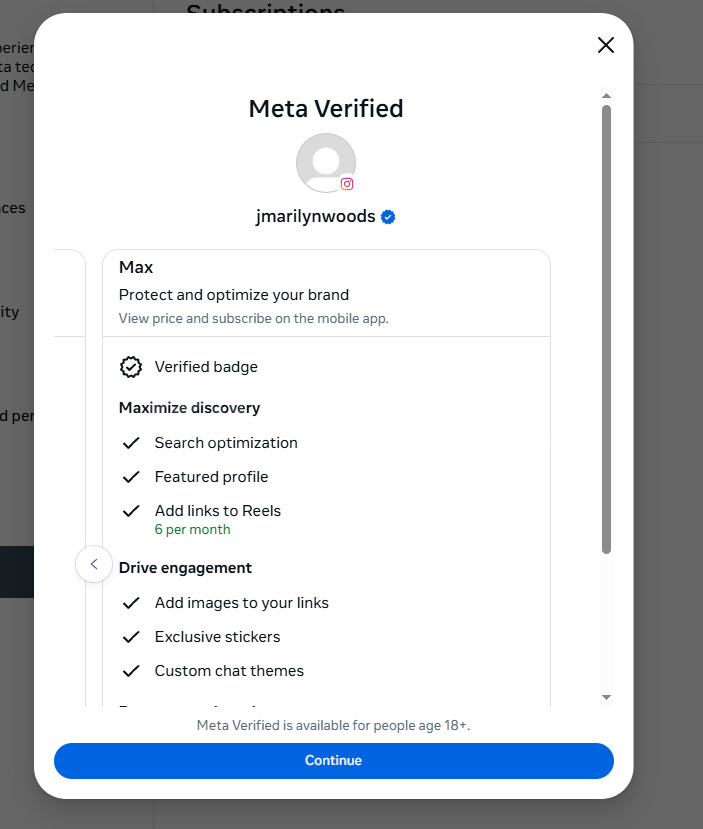703x829 pixels.
Task: Select the Max plan title
Action: tap(136, 267)
